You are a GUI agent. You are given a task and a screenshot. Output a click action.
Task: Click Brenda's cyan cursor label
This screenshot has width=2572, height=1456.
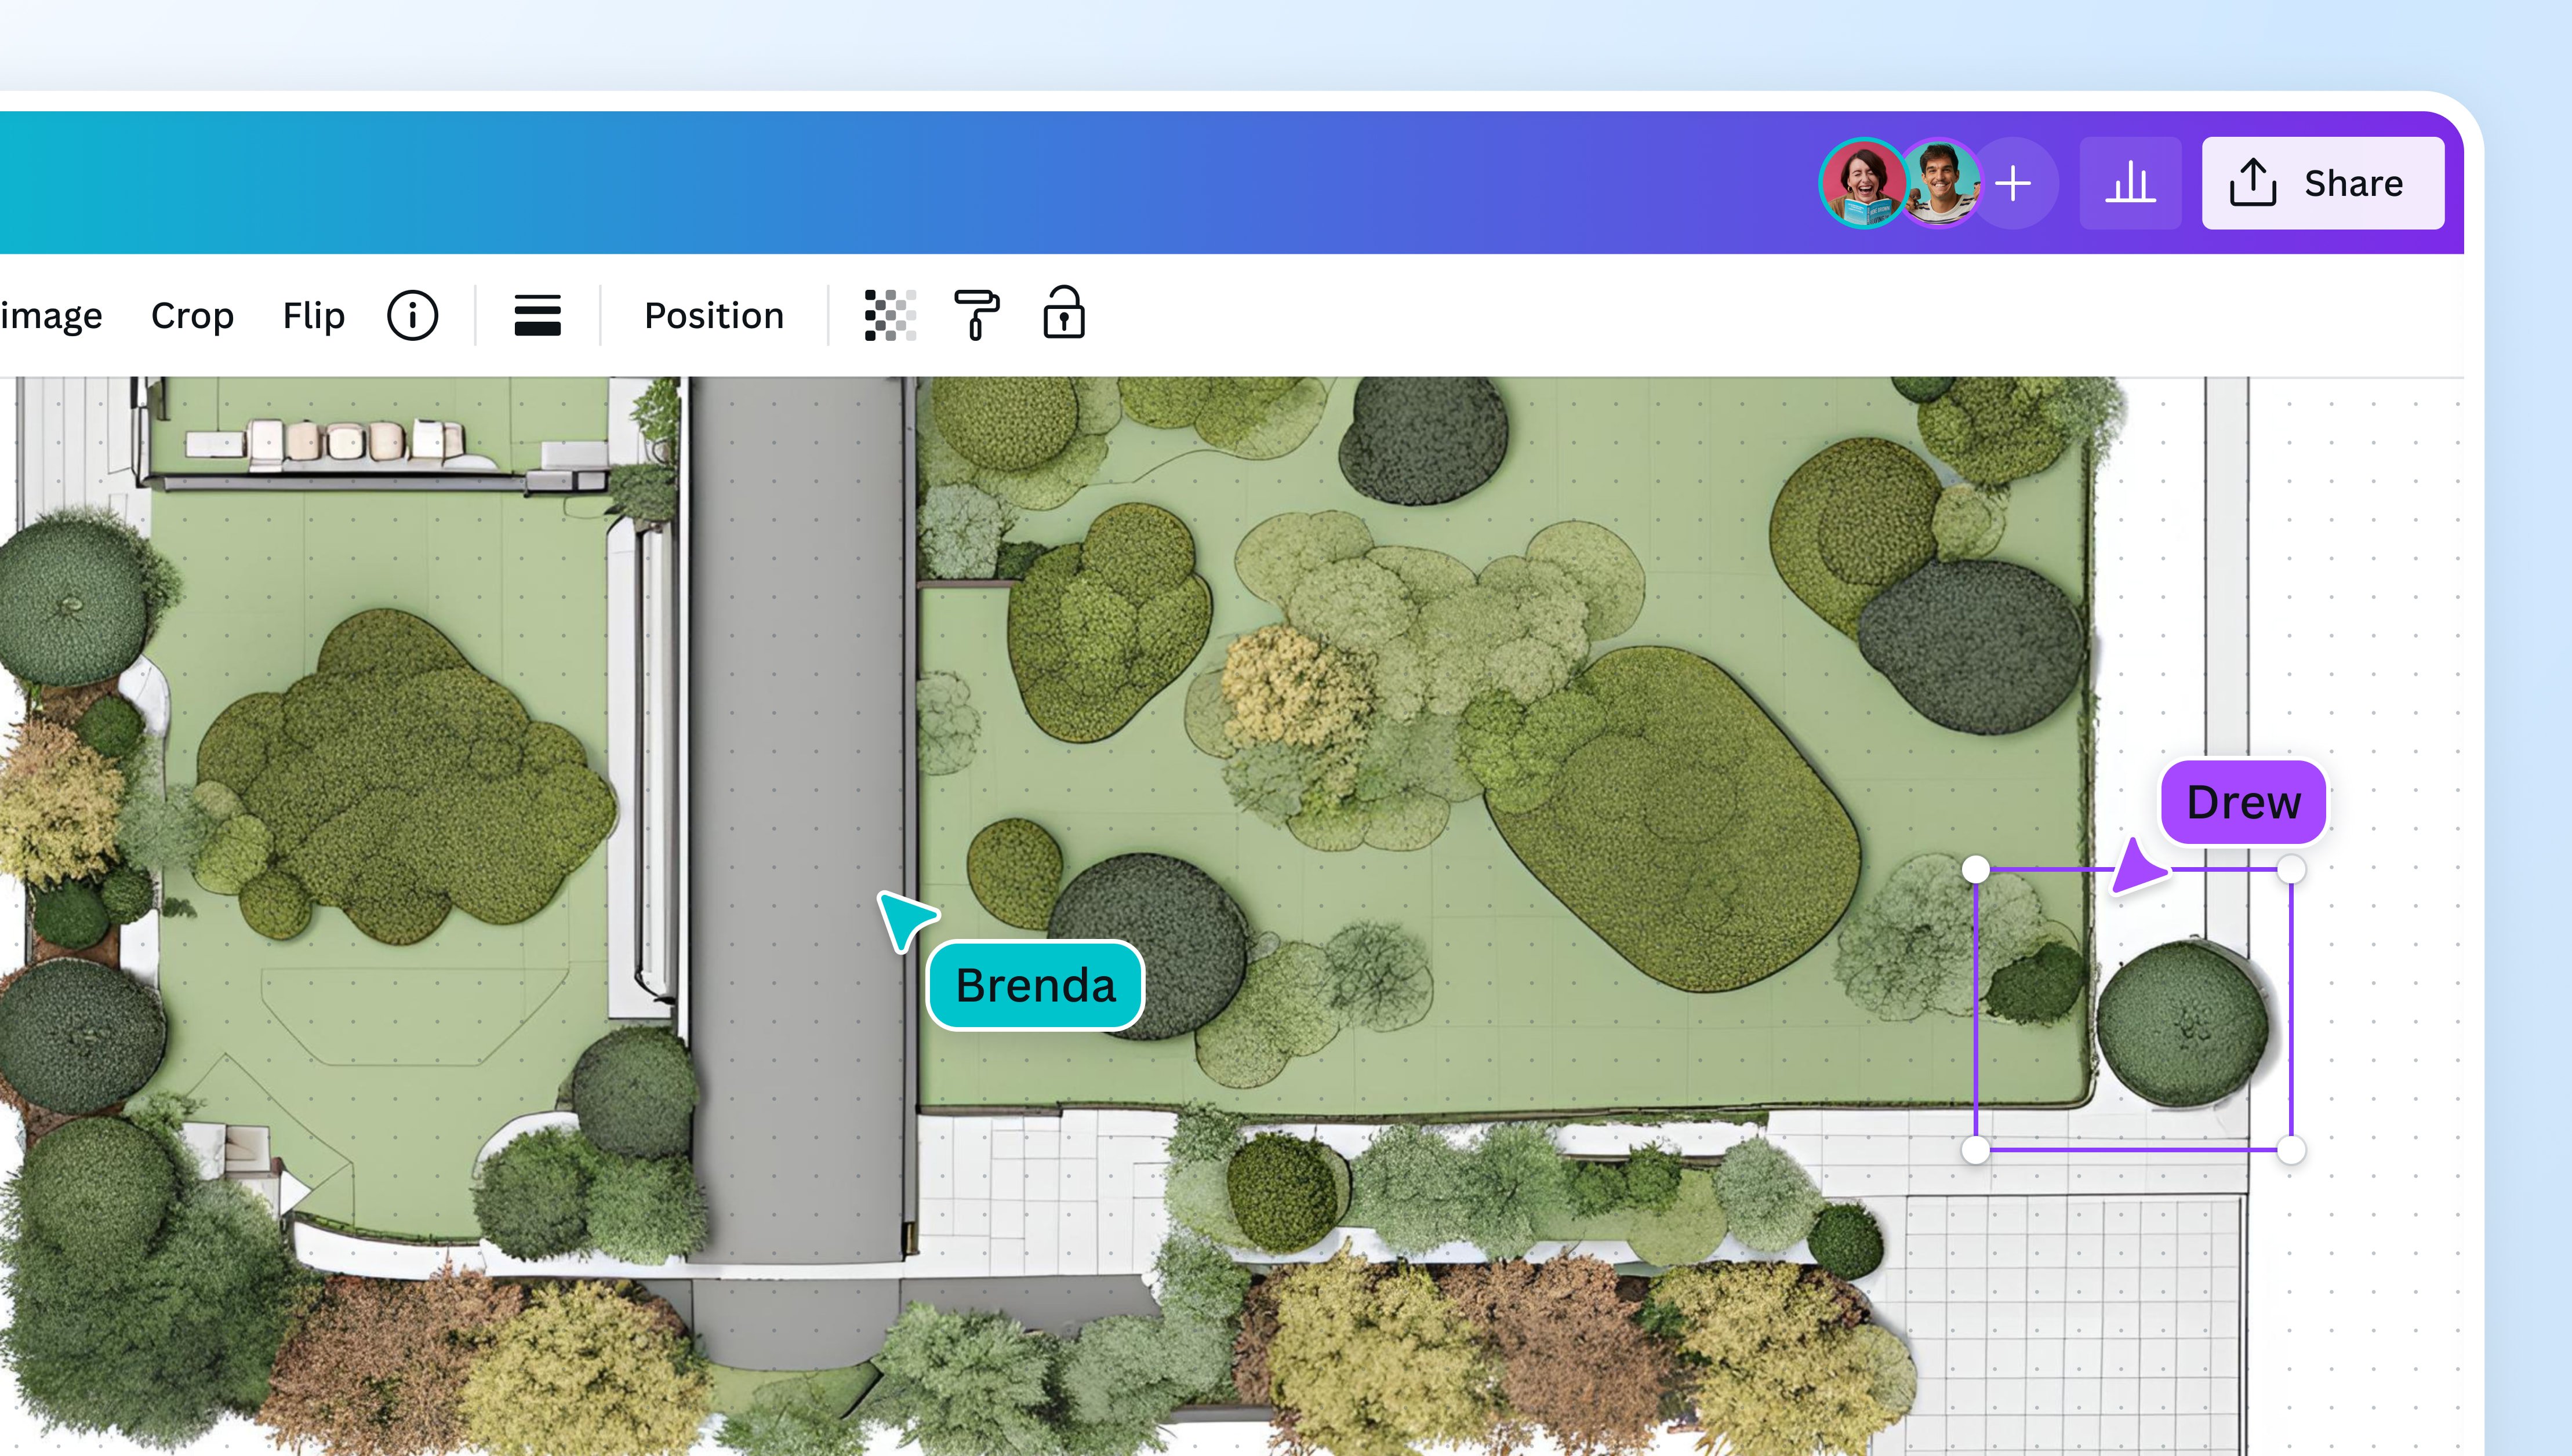point(1035,984)
